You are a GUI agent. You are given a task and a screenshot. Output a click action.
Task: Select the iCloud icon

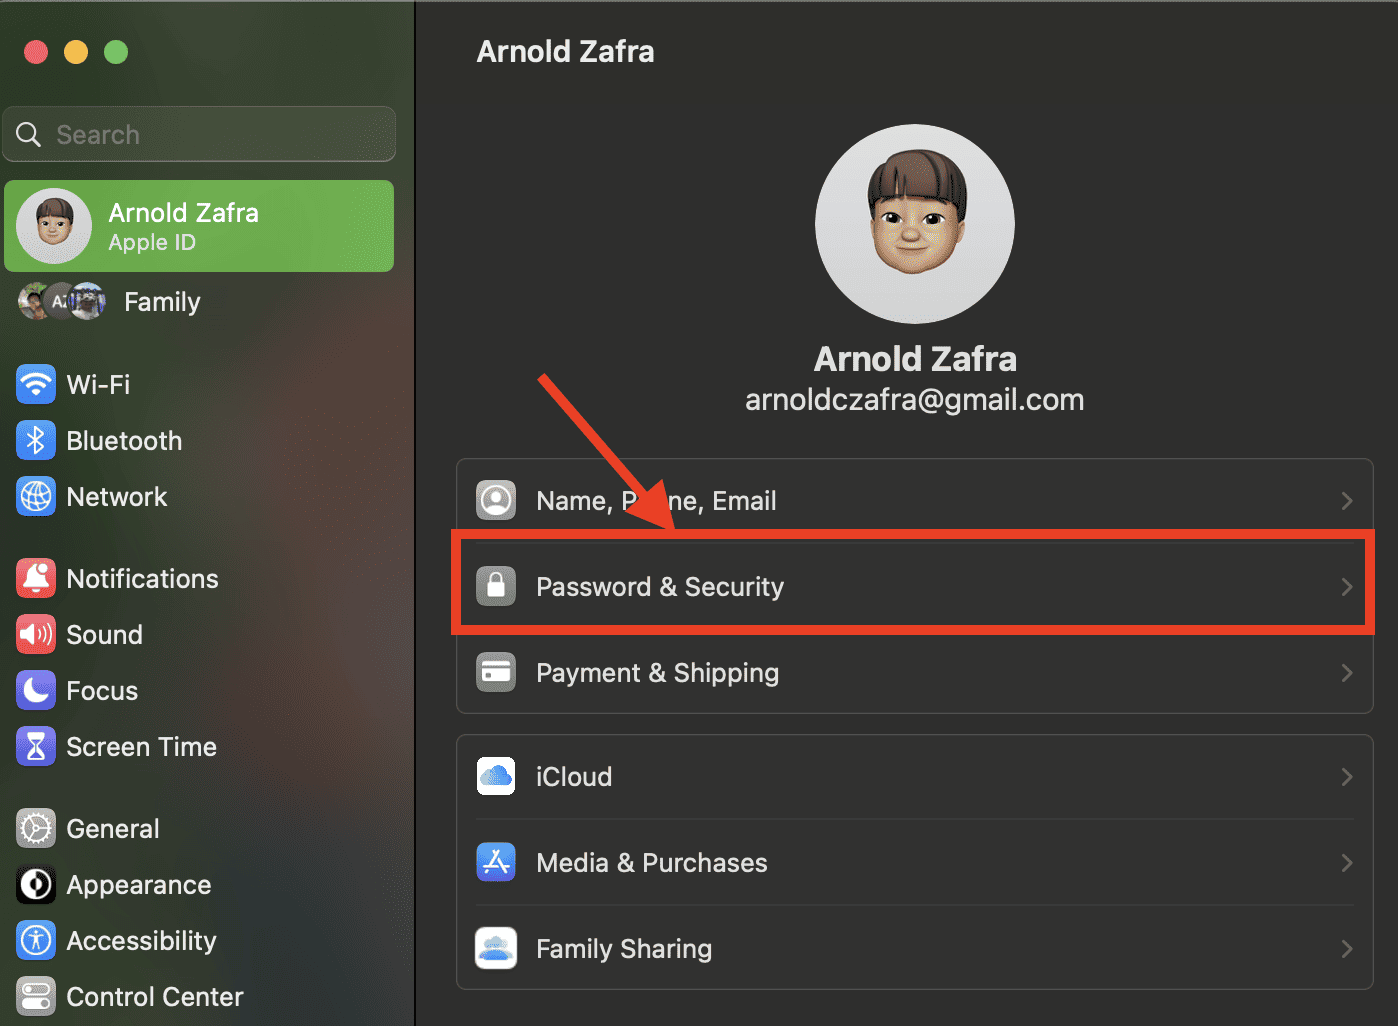496,776
